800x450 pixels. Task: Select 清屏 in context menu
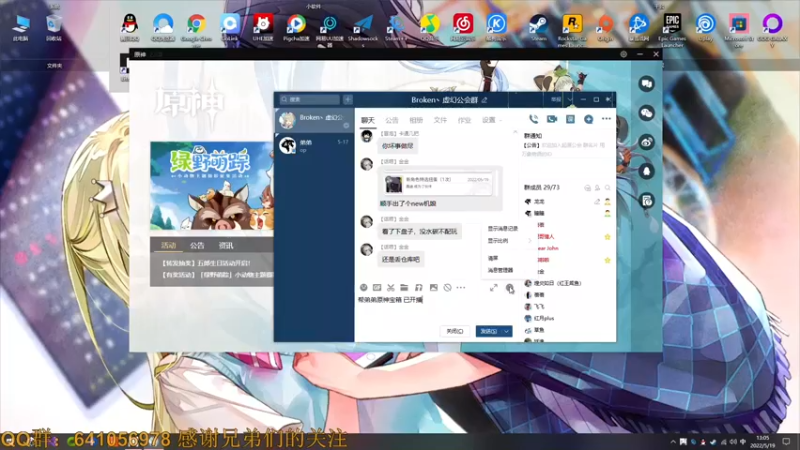click(493, 258)
